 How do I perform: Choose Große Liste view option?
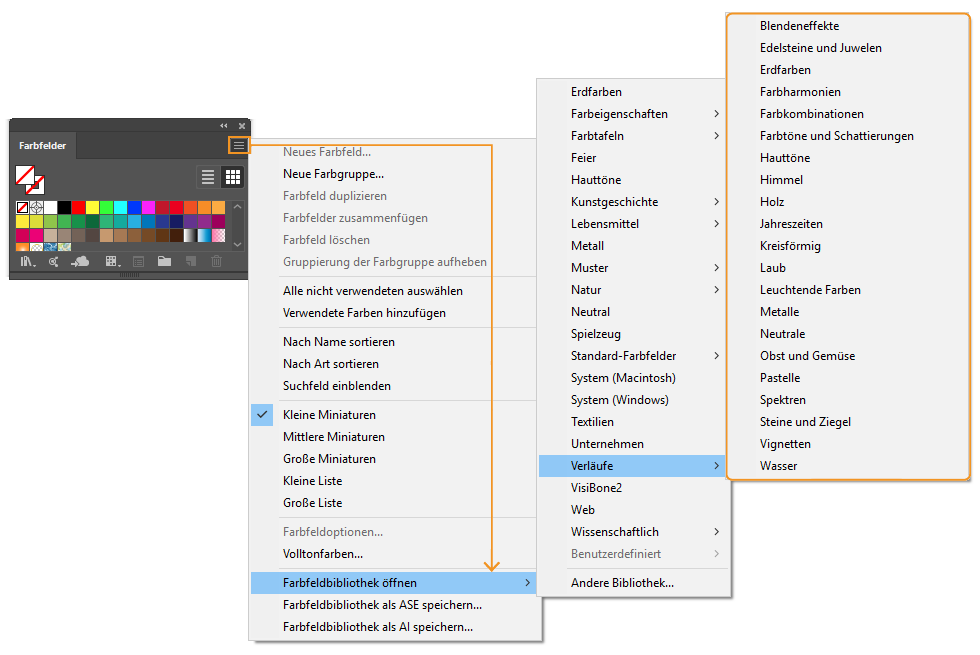point(394,503)
